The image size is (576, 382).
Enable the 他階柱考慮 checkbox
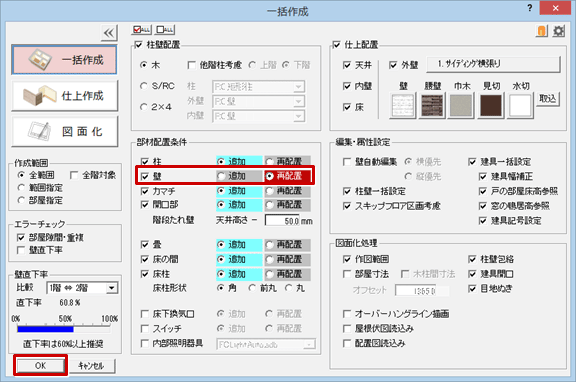click(191, 65)
